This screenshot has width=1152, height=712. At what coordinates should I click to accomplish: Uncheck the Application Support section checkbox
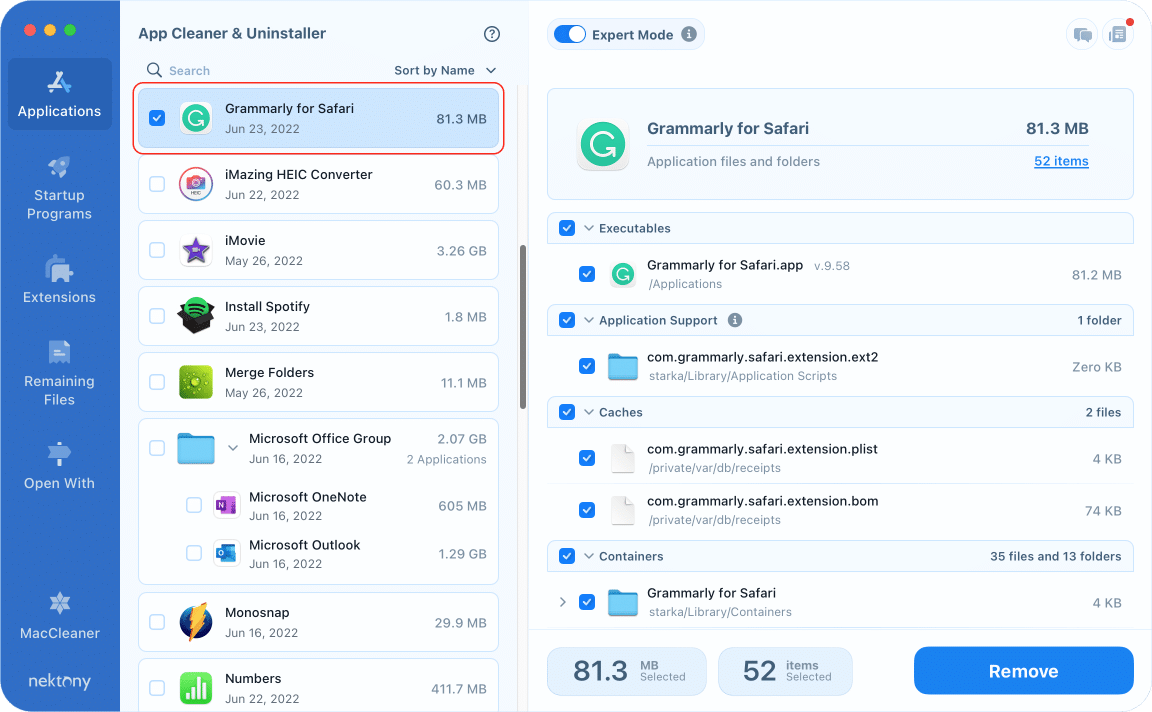567,320
